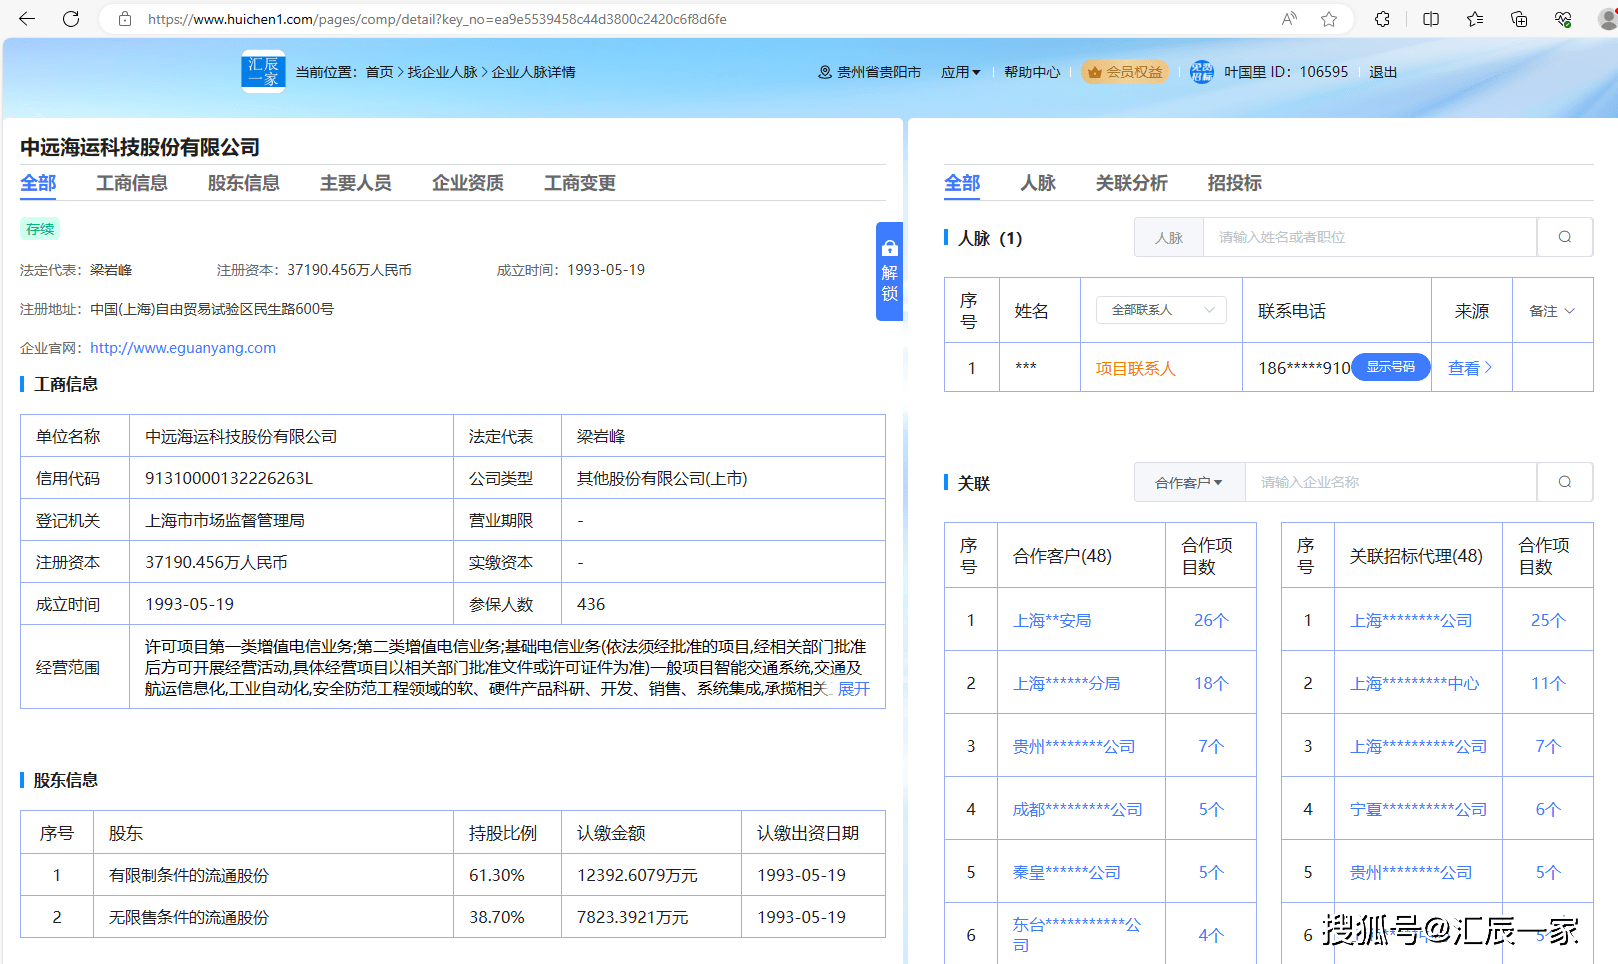Reload the page with the refresh icon
1618x964 pixels.
(x=71, y=19)
